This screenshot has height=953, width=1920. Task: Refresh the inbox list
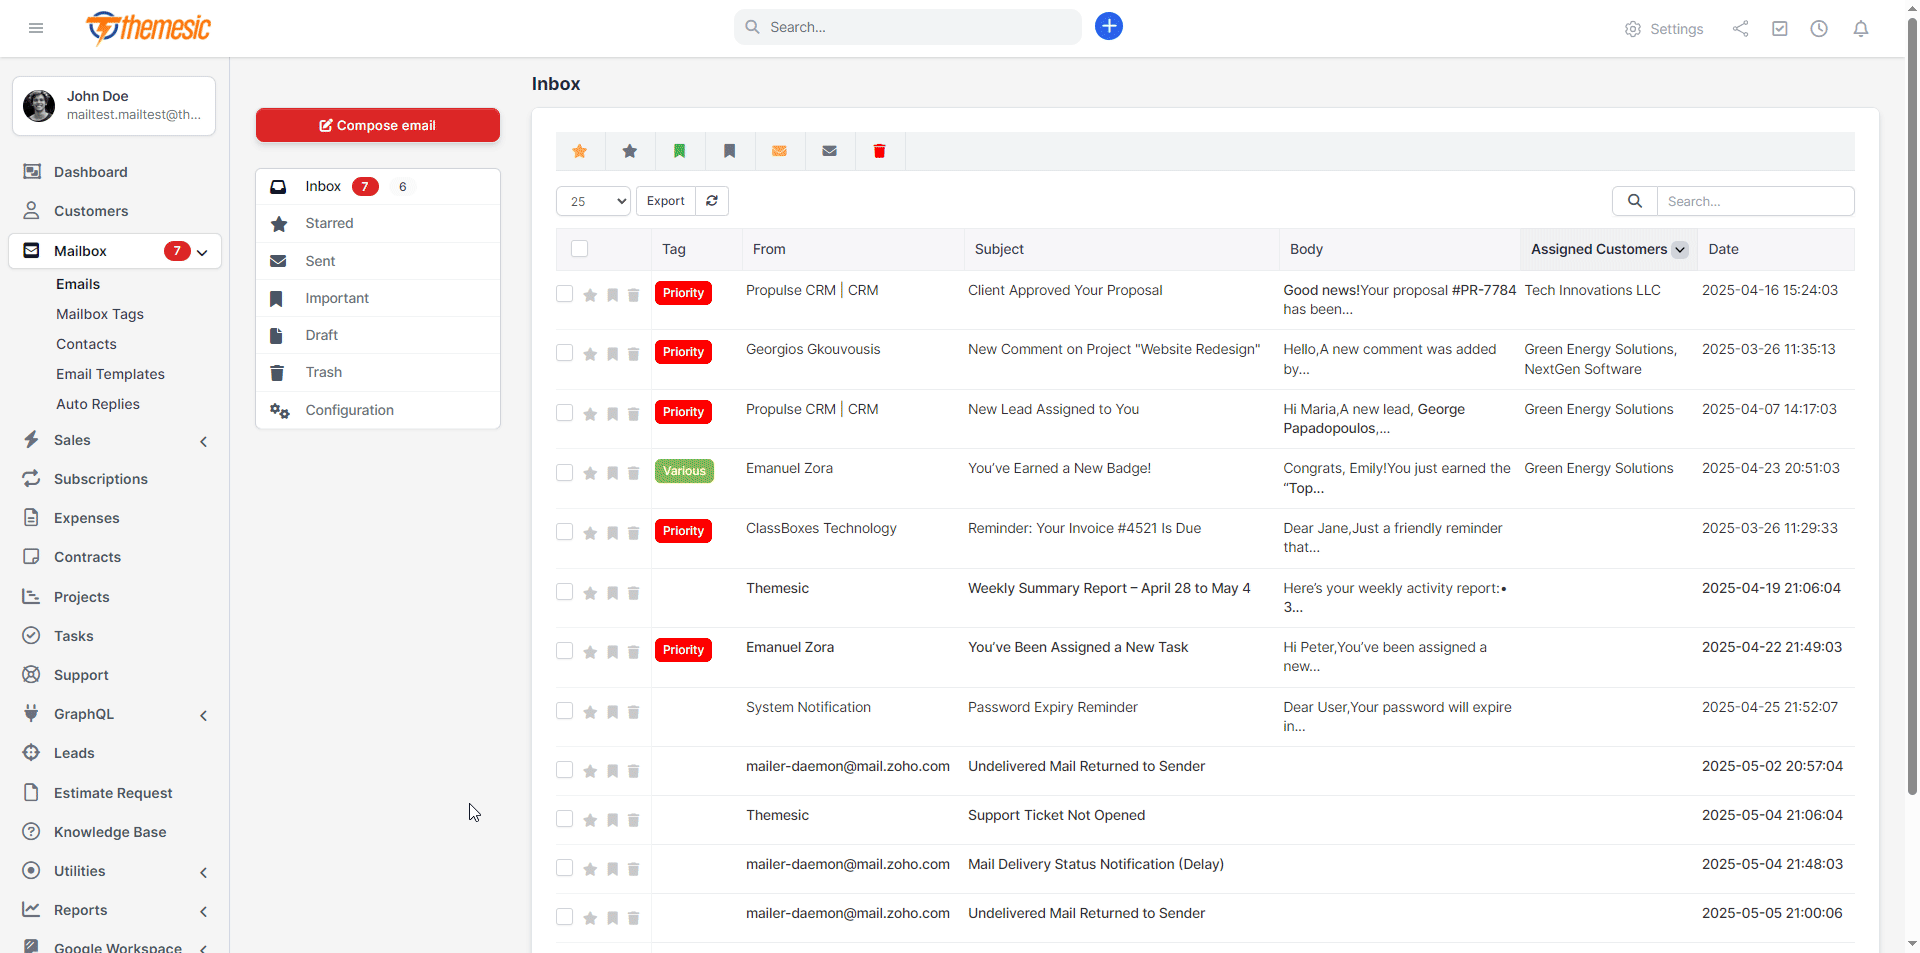pyautogui.click(x=712, y=201)
